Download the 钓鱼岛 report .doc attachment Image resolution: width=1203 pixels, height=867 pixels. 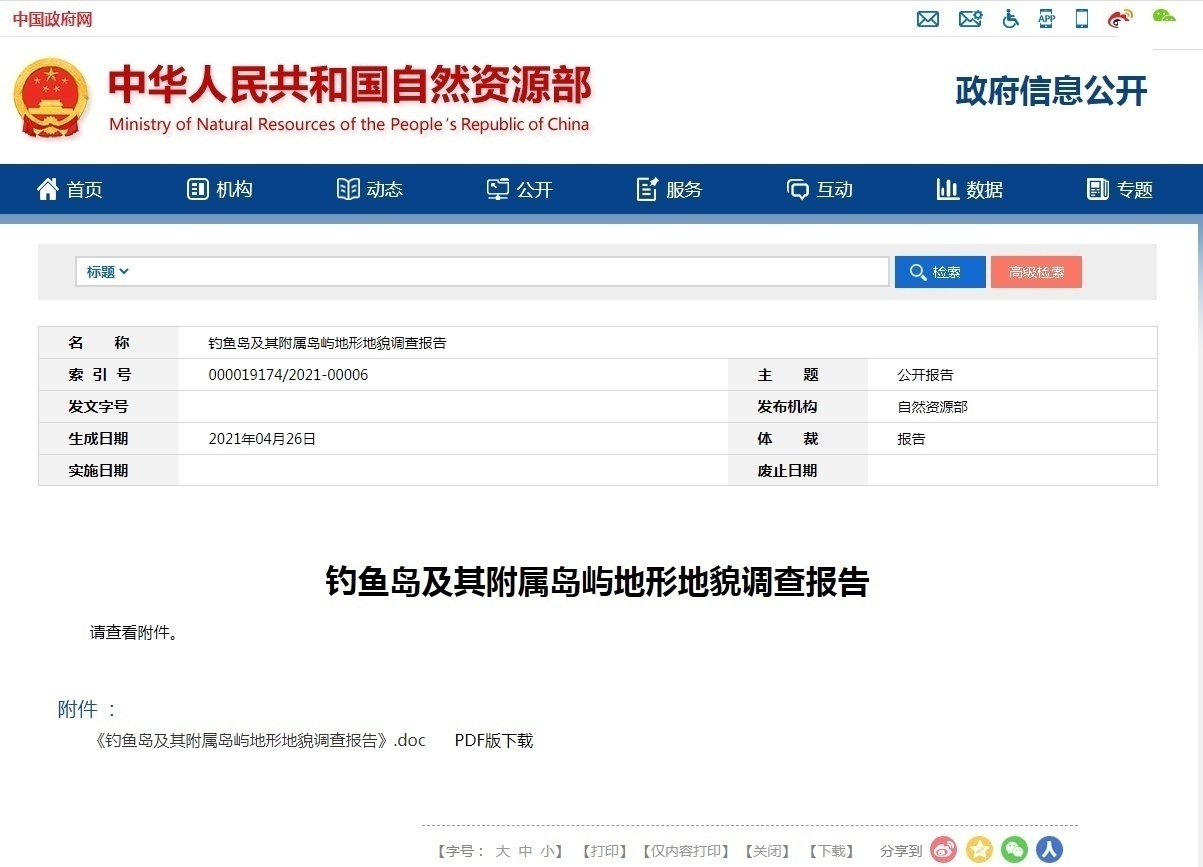point(259,741)
